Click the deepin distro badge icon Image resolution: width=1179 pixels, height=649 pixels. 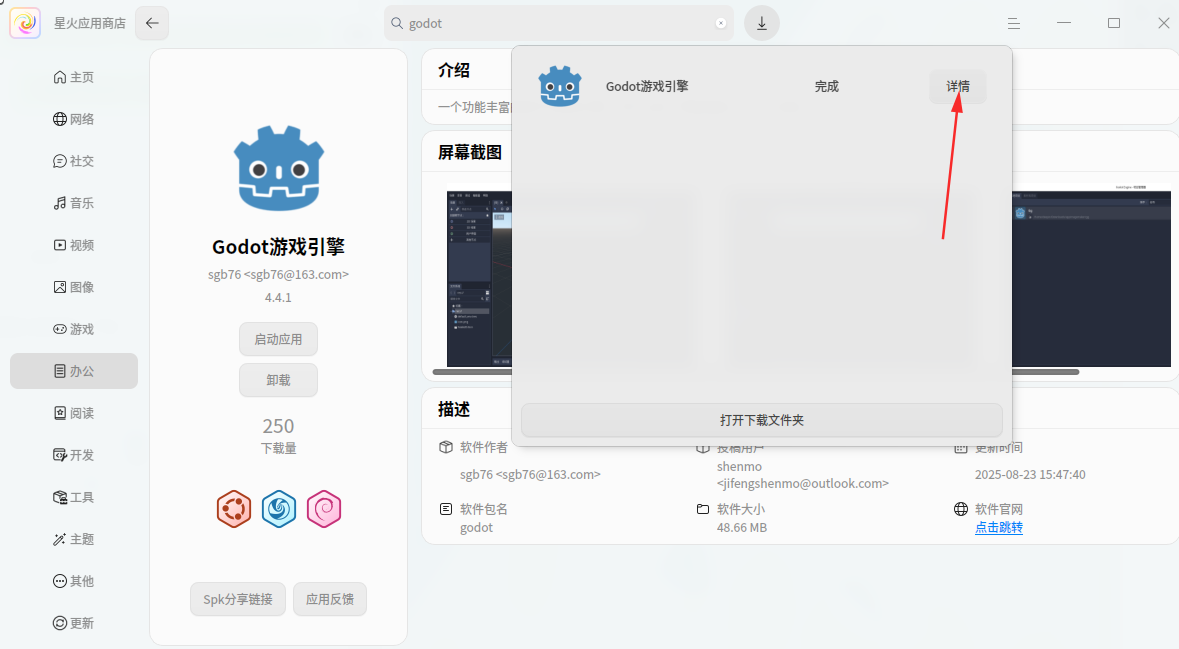coord(279,510)
